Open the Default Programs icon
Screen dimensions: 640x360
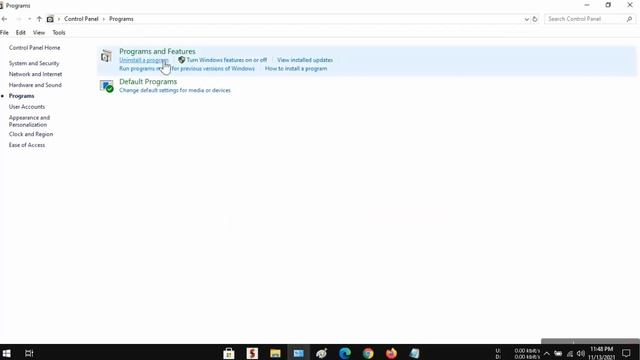tap(107, 86)
